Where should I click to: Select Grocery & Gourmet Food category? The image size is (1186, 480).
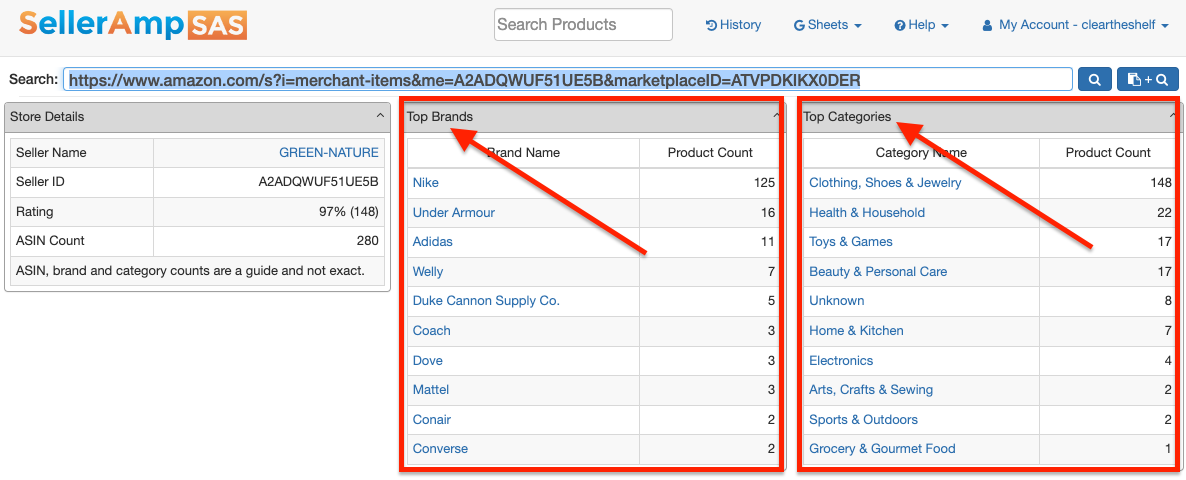point(882,449)
